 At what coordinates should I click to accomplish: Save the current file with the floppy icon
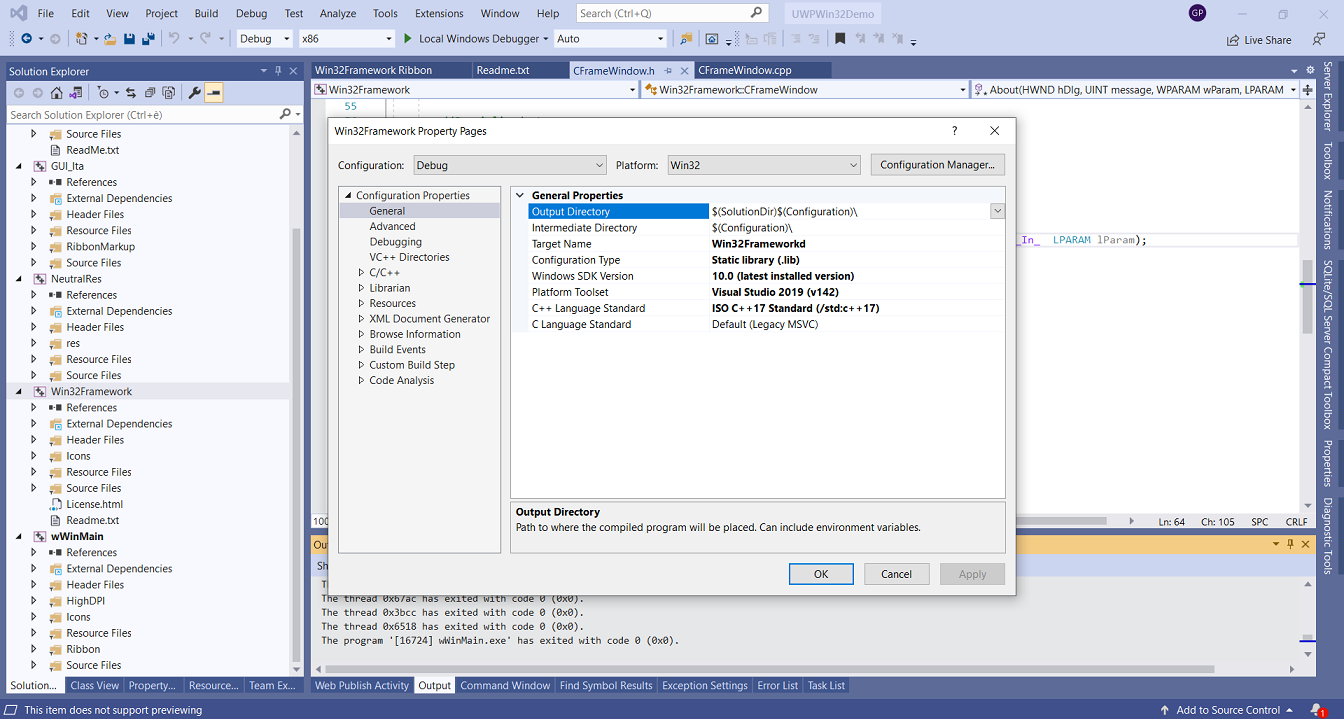pos(130,39)
